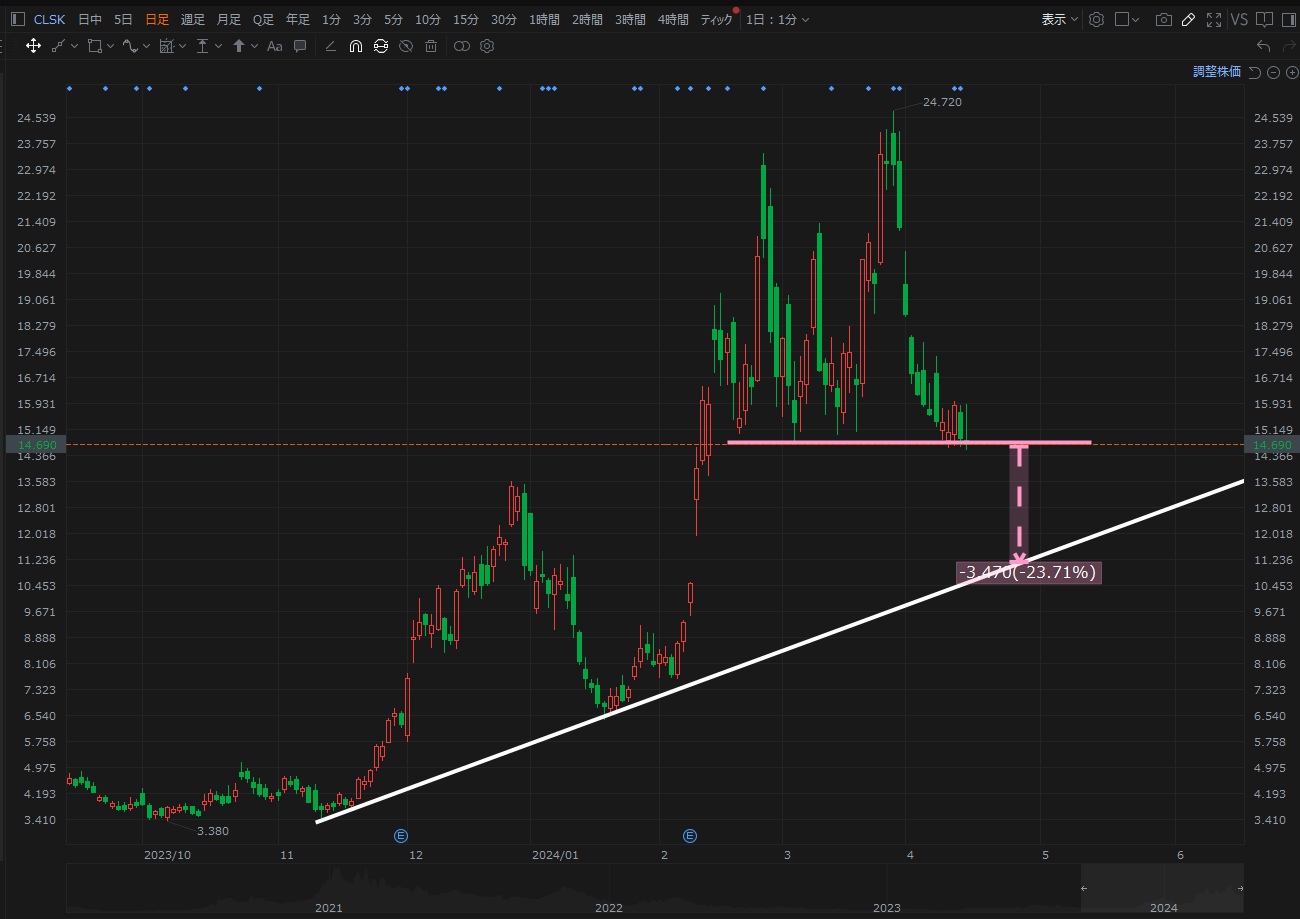Click the 14.690 current price tag on left axis
Viewport: 1300px width, 919px height.
pos(36,445)
